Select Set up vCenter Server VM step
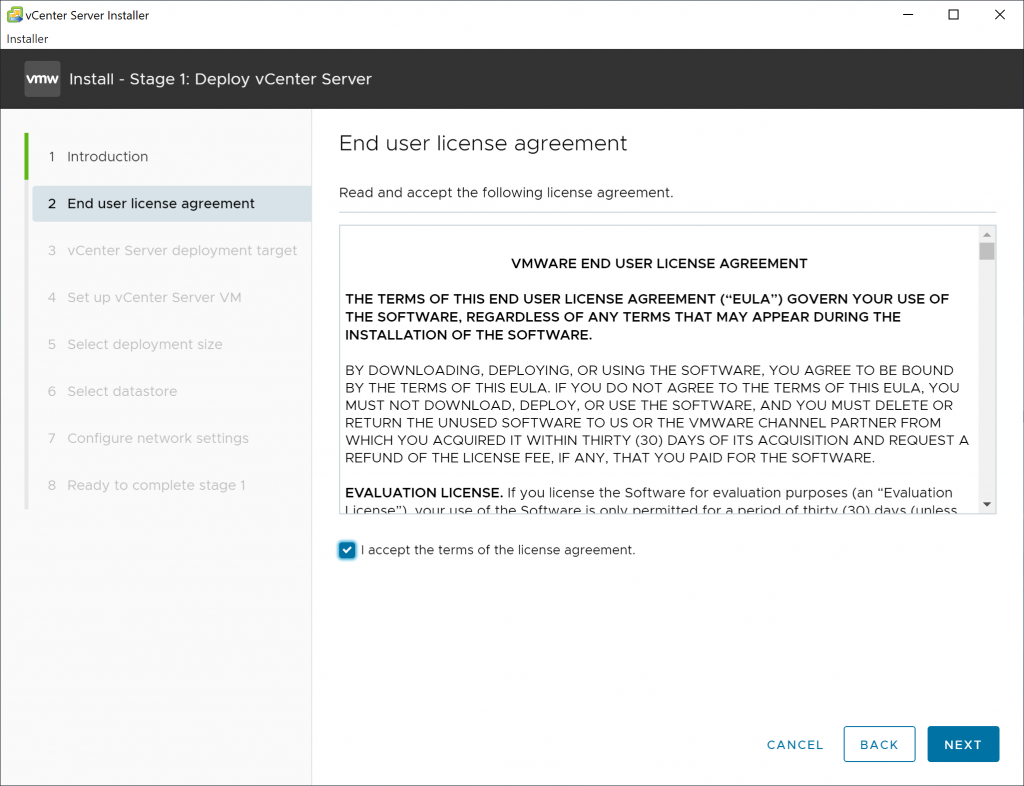 [x=171, y=298]
